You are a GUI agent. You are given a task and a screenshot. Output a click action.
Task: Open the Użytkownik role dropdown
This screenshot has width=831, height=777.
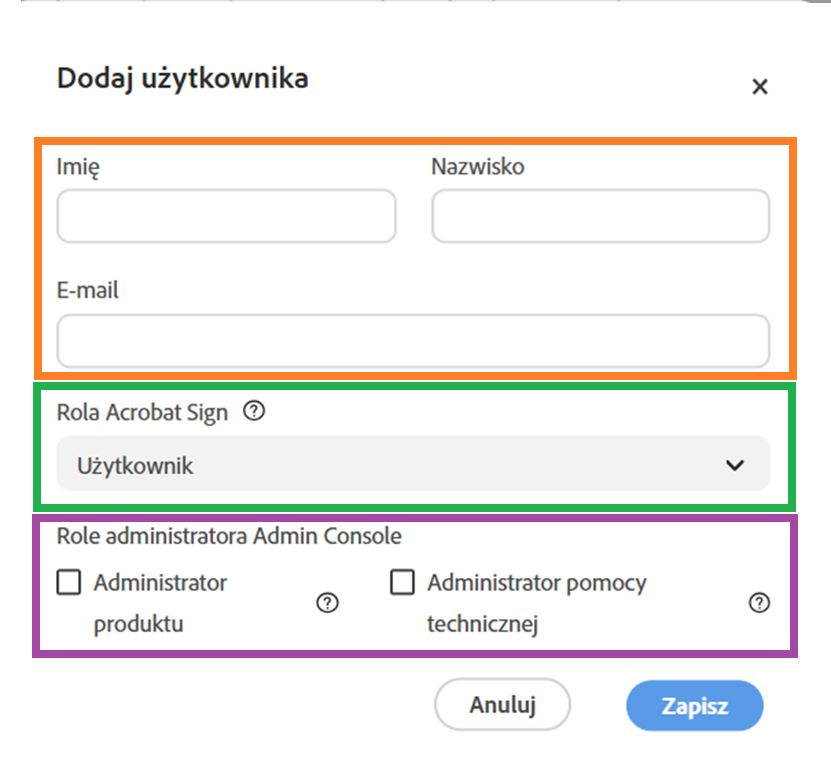pos(413,464)
